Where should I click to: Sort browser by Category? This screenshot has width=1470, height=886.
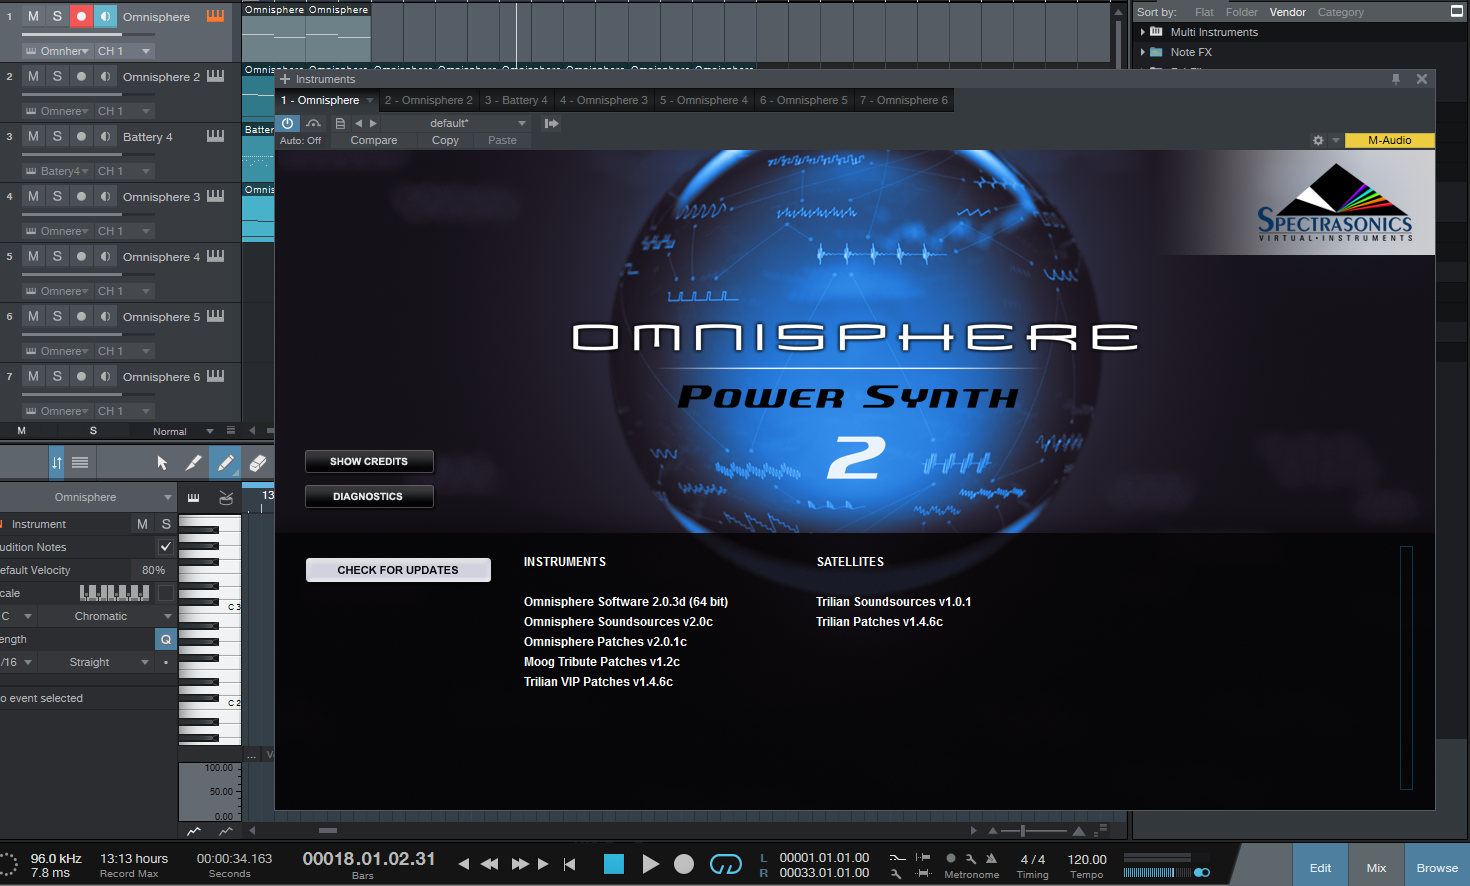1340,12
